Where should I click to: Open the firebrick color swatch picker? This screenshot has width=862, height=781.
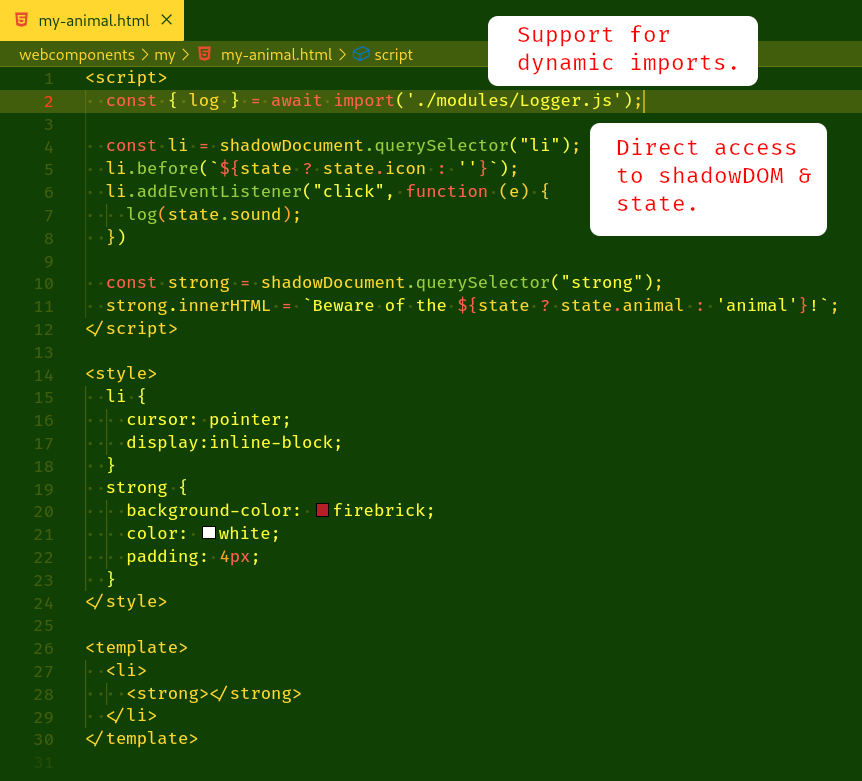click(323, 510)
